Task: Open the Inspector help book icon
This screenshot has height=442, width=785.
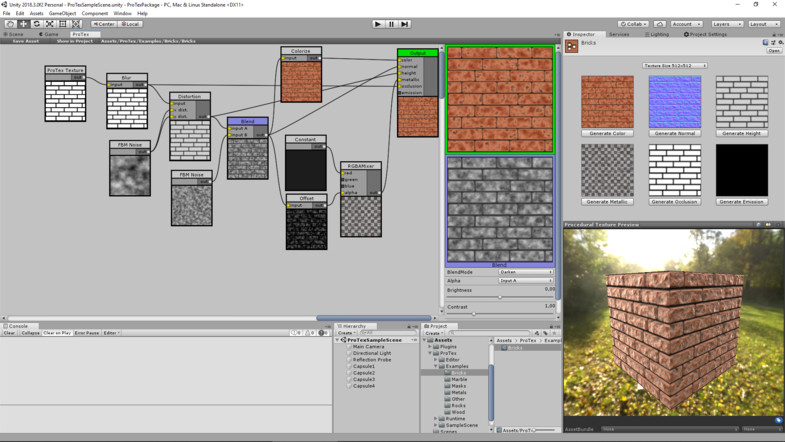Action: (765, 43)
